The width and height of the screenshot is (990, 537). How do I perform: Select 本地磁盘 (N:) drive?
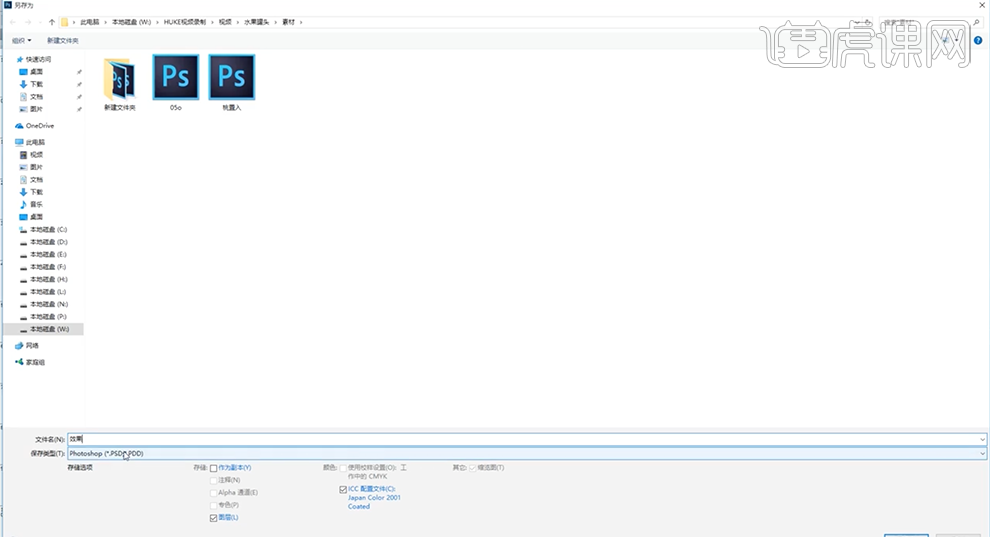[x=44, y=304]
